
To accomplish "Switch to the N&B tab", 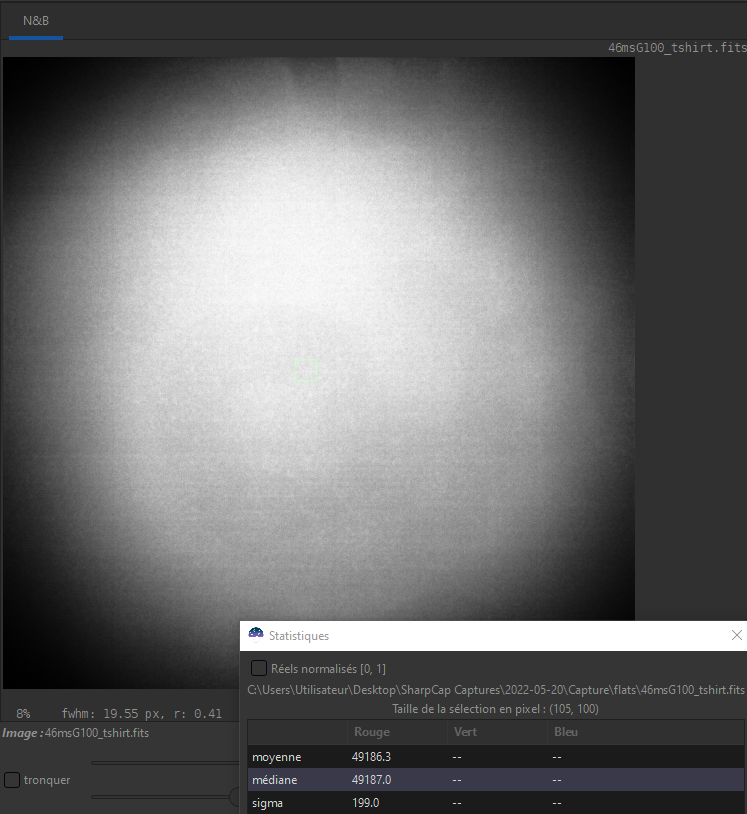I will pos(36,21).
